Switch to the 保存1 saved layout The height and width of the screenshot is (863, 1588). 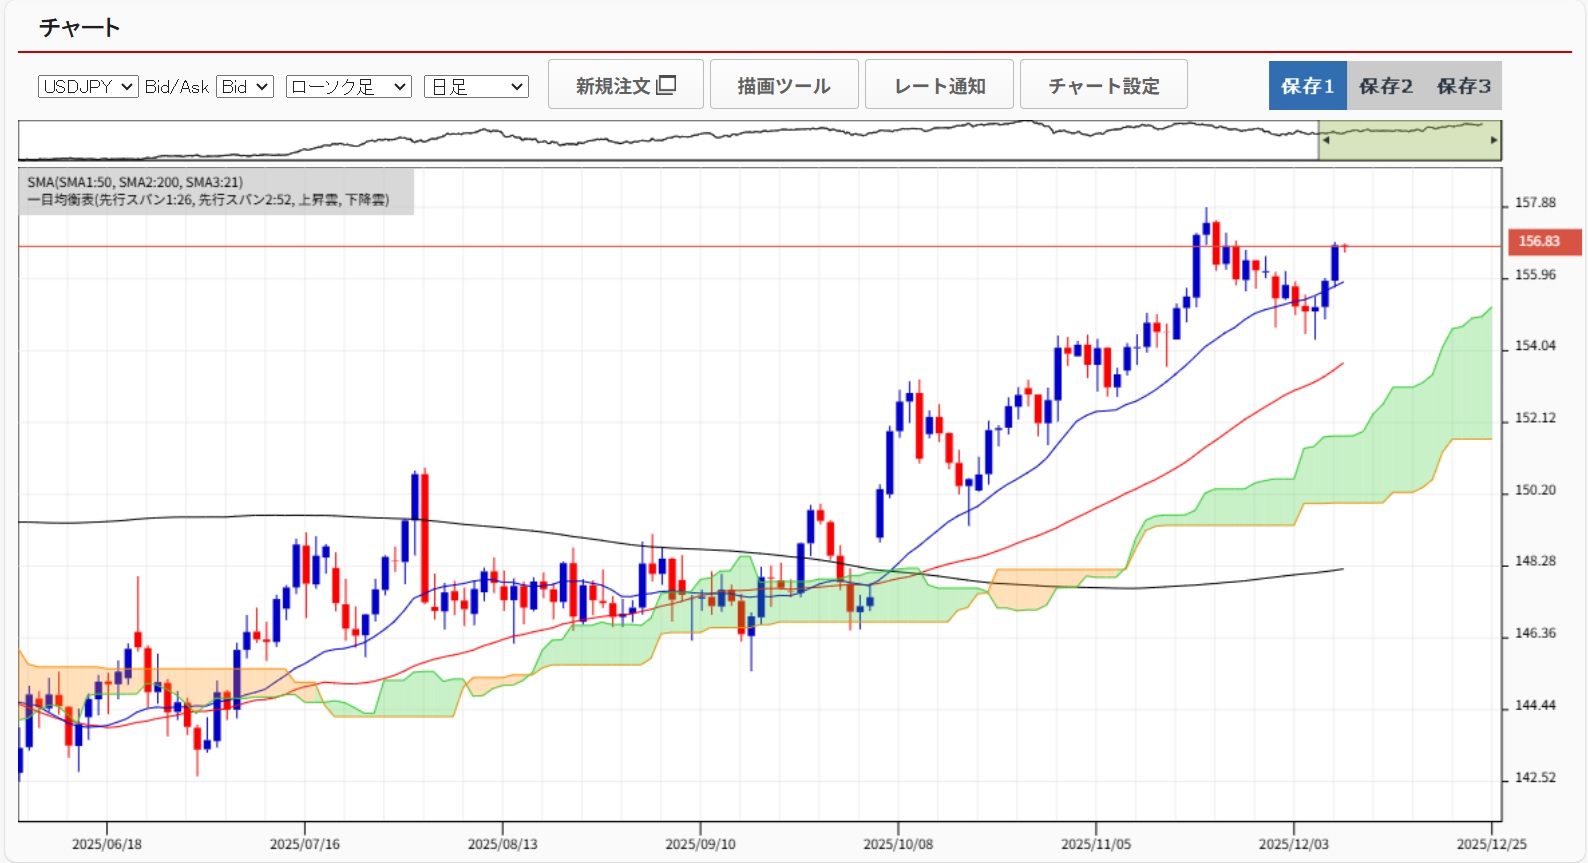pos(1307,86)
